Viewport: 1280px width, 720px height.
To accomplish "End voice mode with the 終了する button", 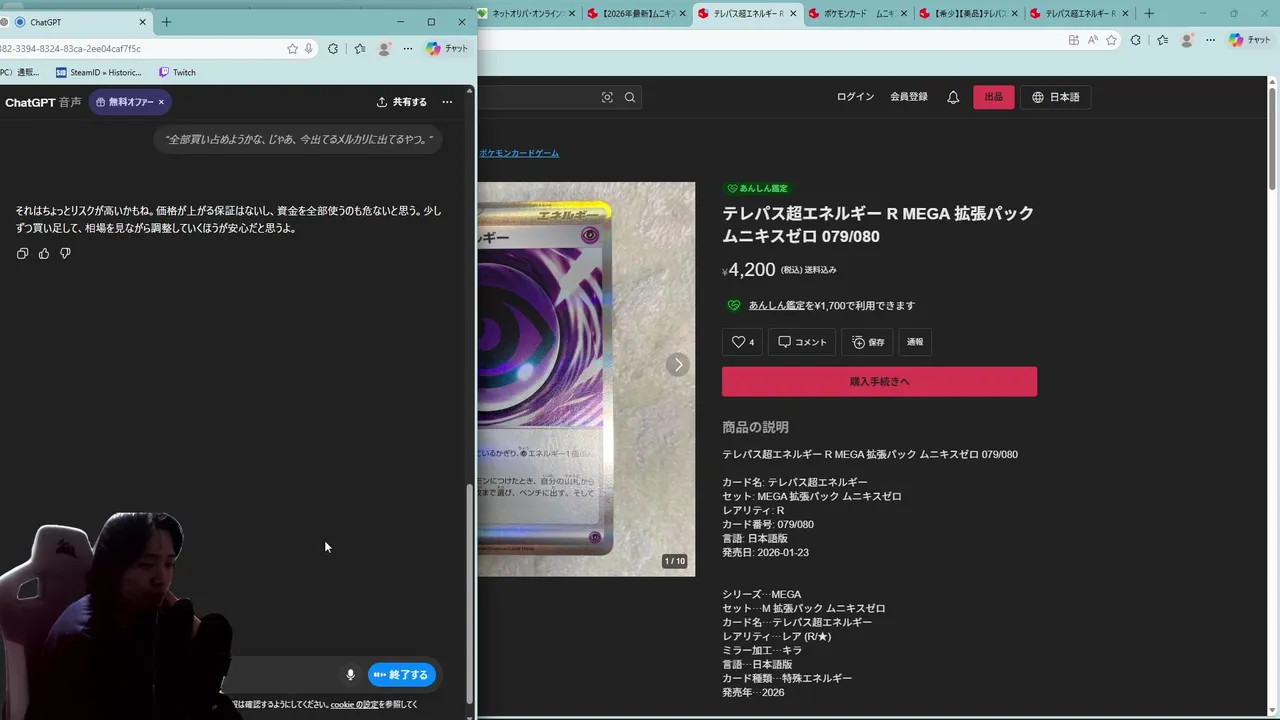I will click(x=402, y=675).
